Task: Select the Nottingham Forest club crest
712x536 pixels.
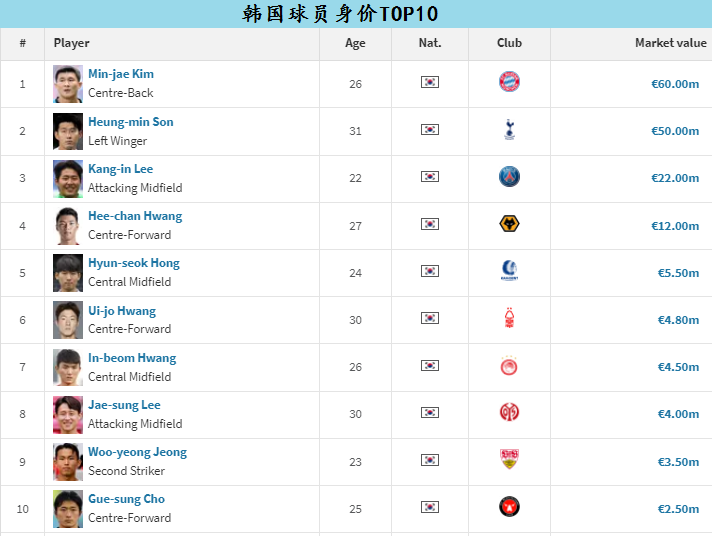Action: (x=509, y=318)
